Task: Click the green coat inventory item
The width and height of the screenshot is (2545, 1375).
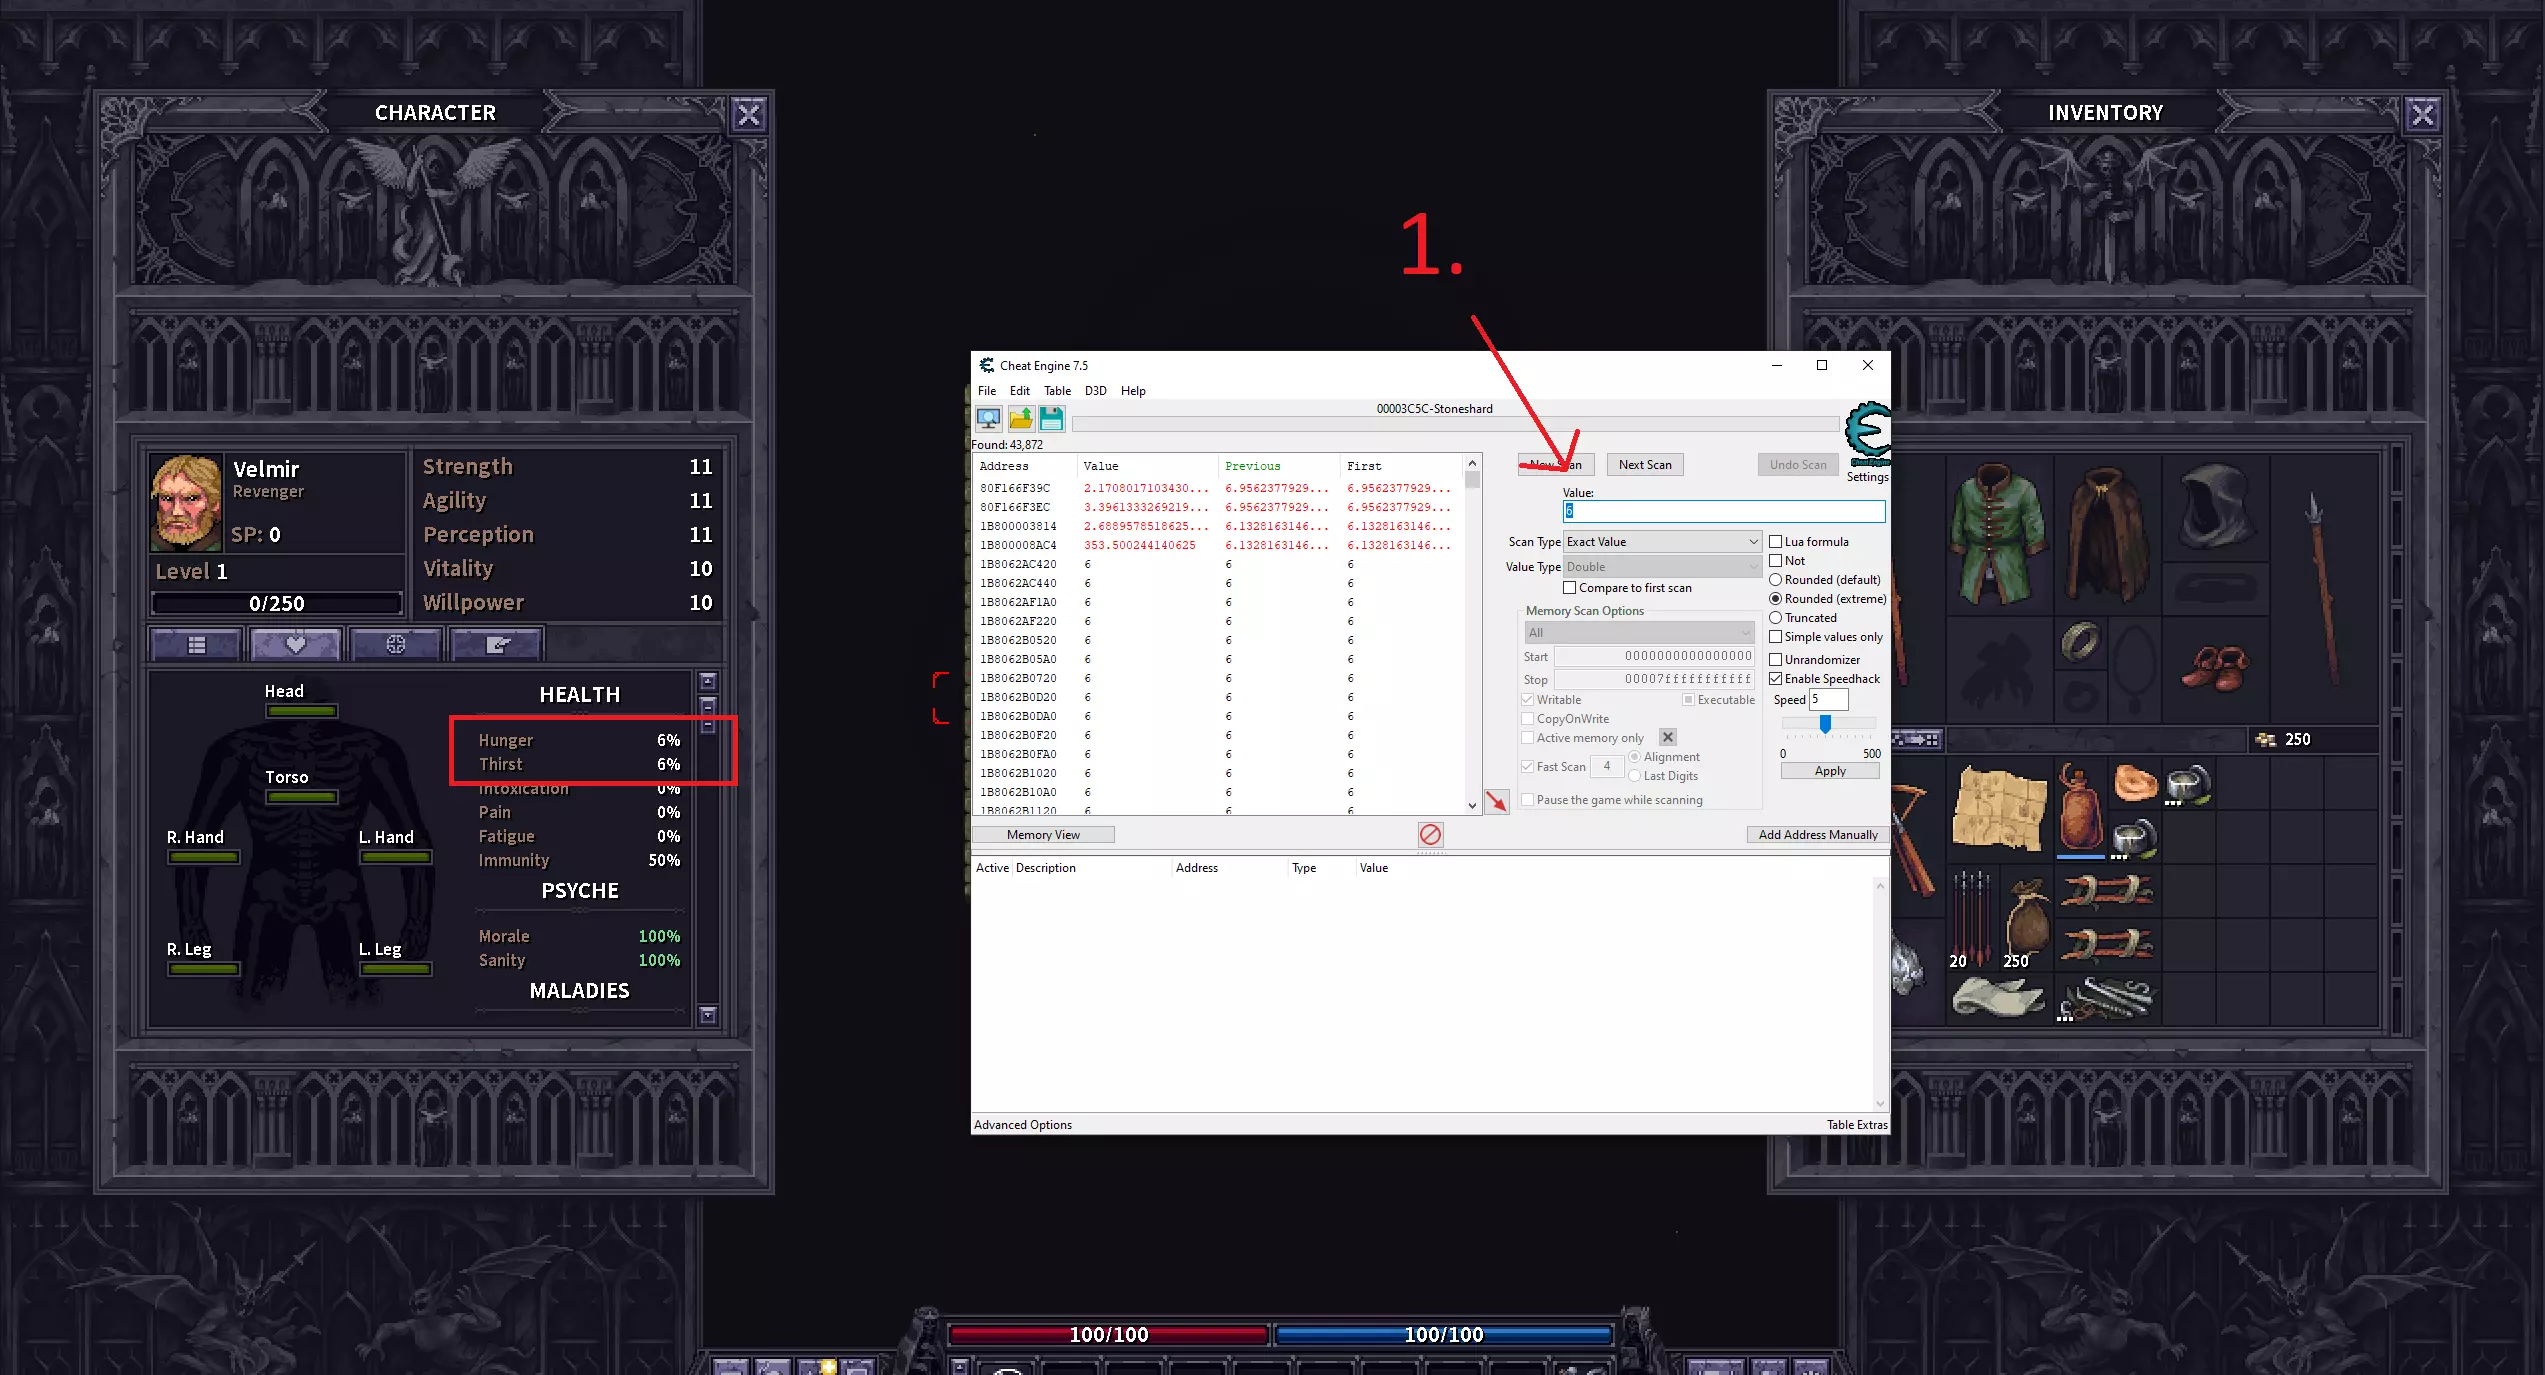Action: (1997, 533)
